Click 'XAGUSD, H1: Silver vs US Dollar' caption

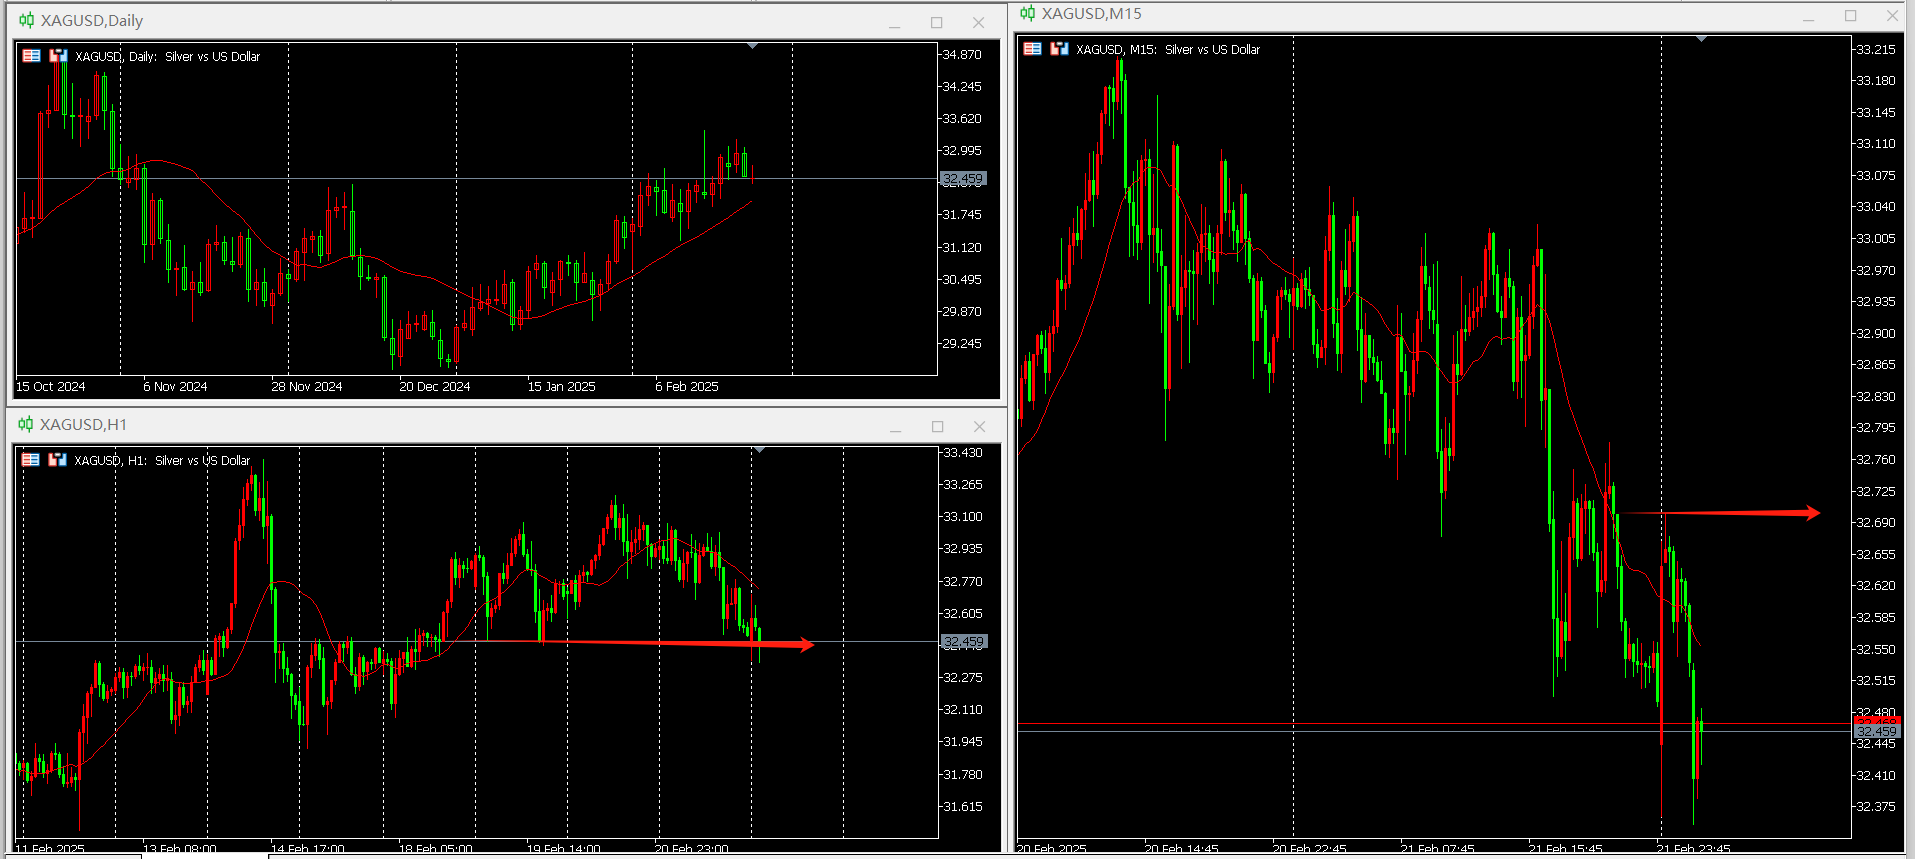[x=162, y=461]
